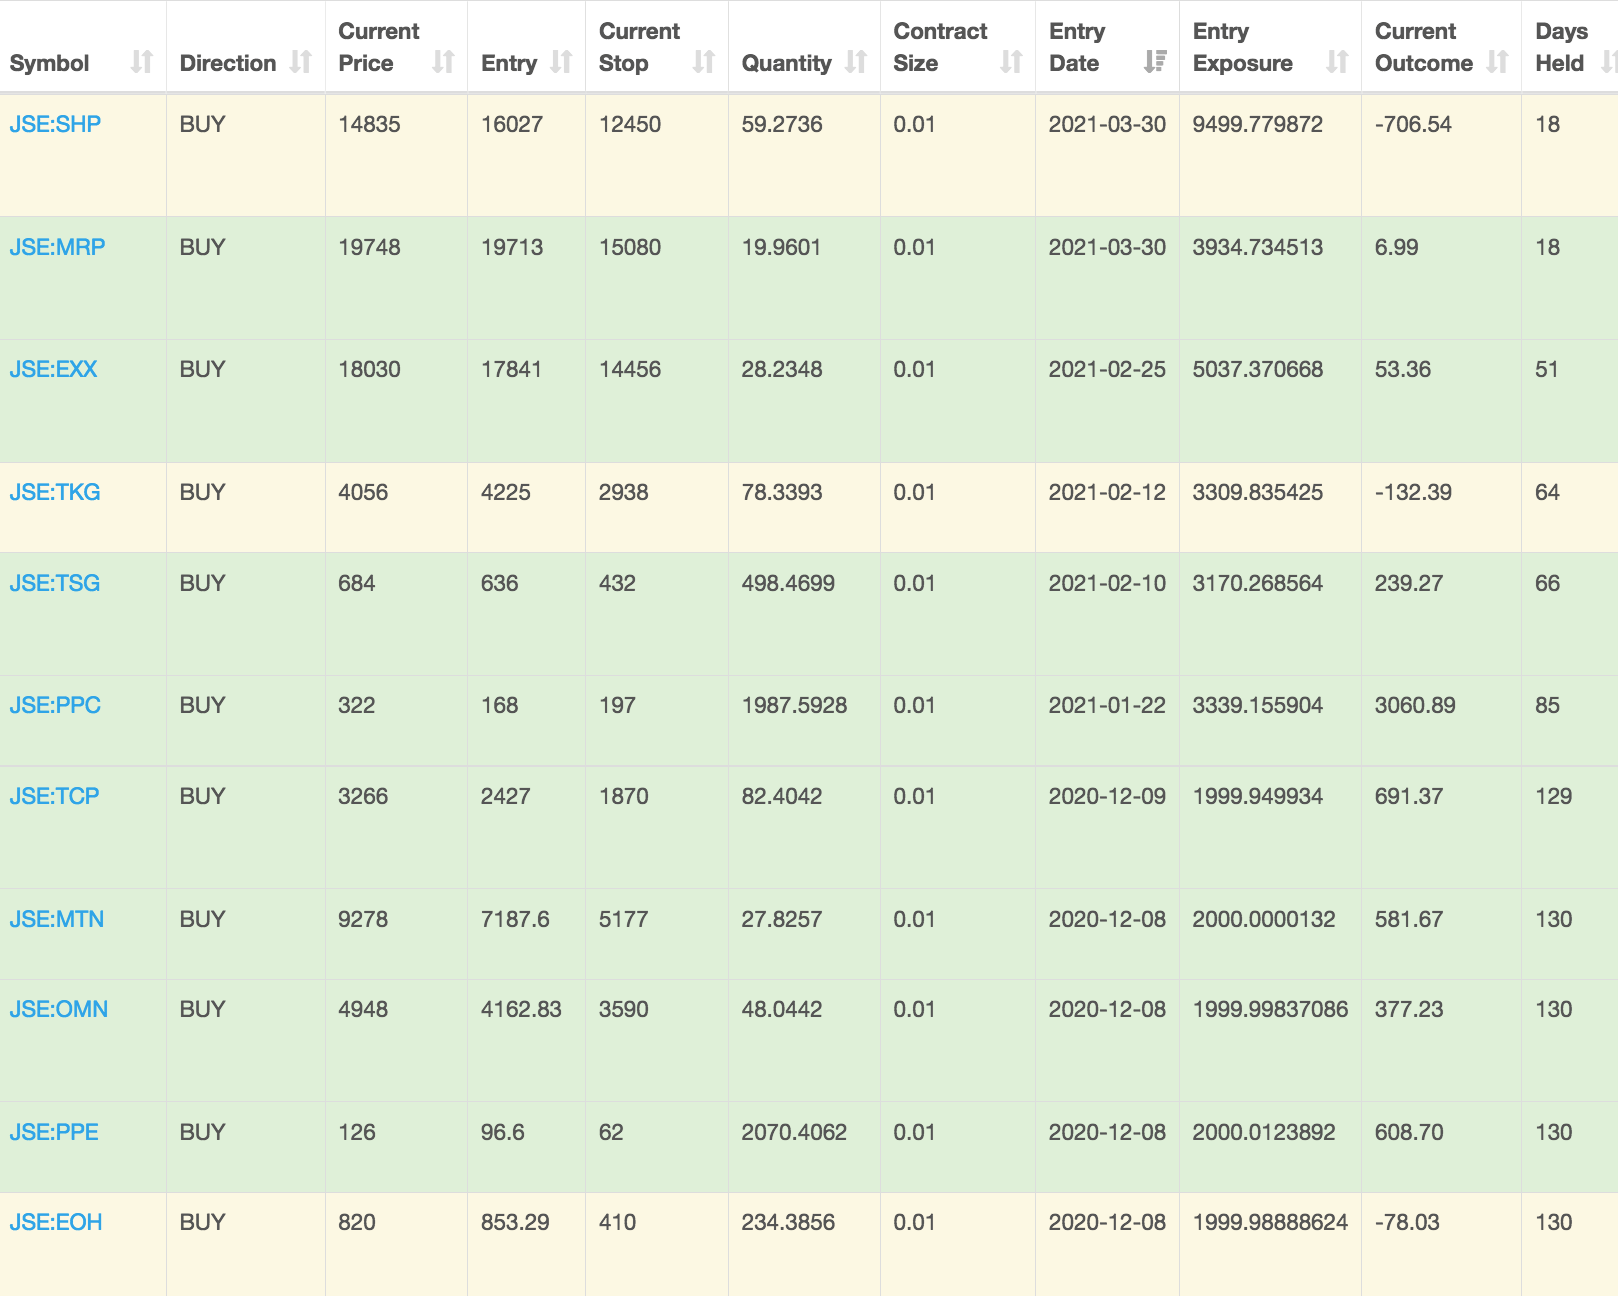Screen dimensions: 1618x1296
Task: Sort by Entry Exposure arrows icon
Action: 1337,62
